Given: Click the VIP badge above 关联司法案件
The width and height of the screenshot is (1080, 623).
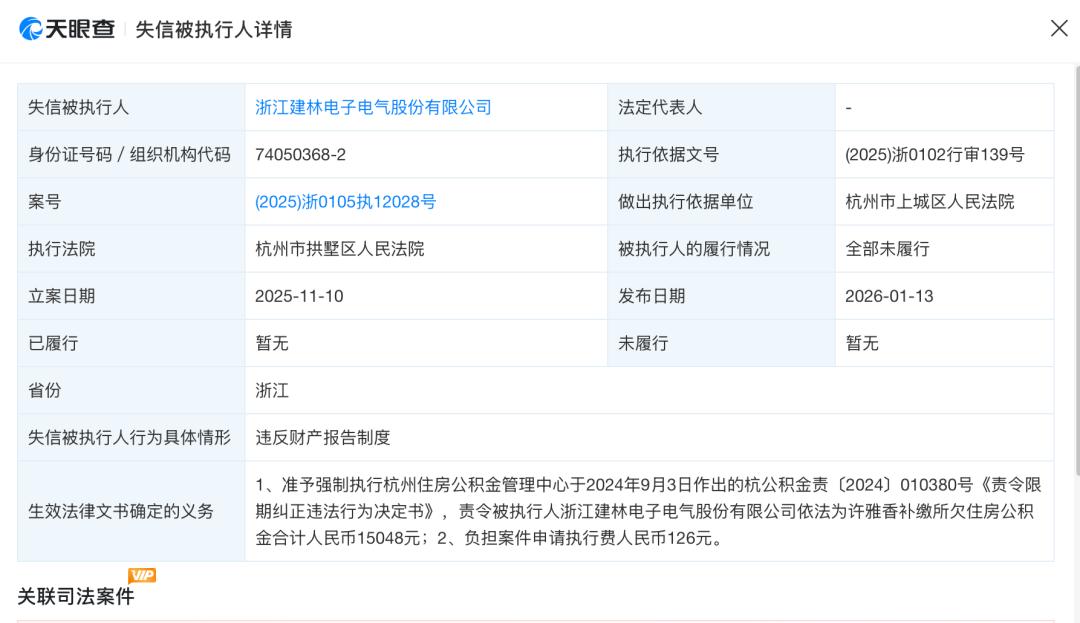Looking at the screenshot, I should pos(142,575).
